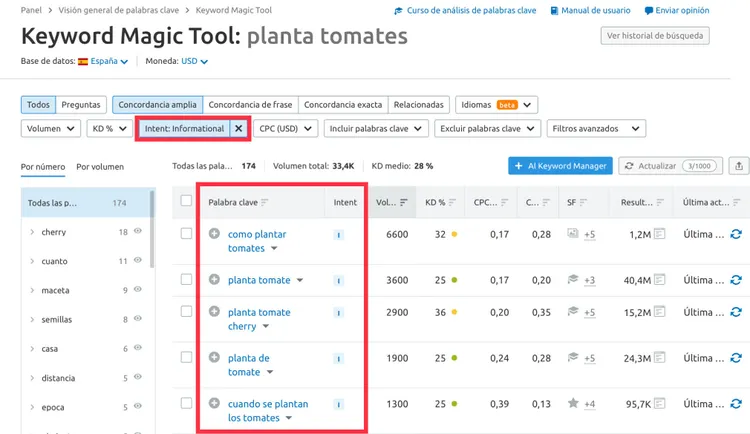Remove the Intent: Informational filter with X
Viewport: 750px width, 434px height.
(238, 128)
